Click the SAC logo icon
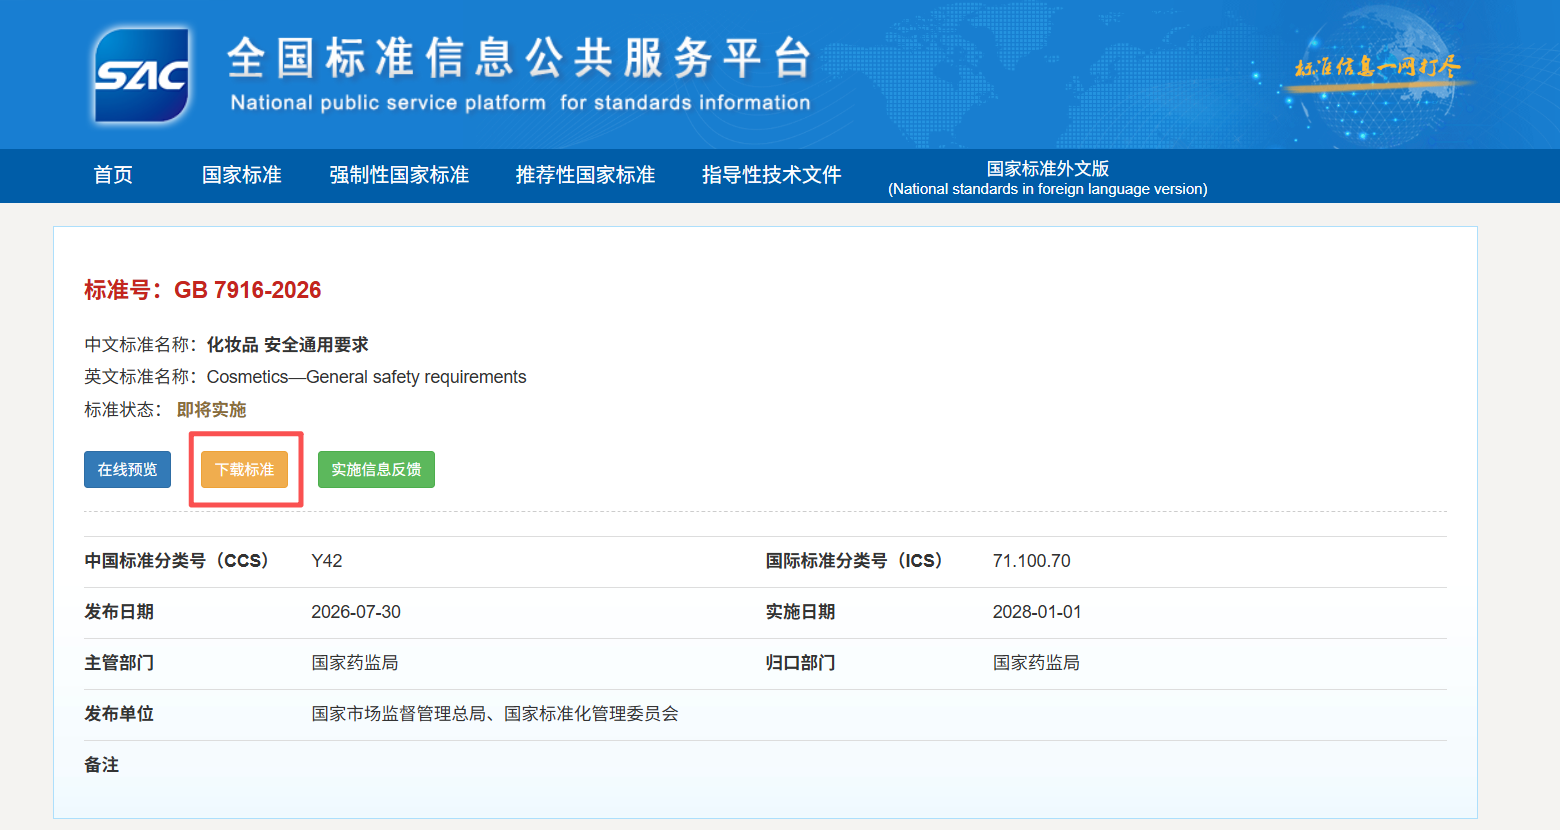Viewport: 1560px width, 830px height. coord(141,76)
